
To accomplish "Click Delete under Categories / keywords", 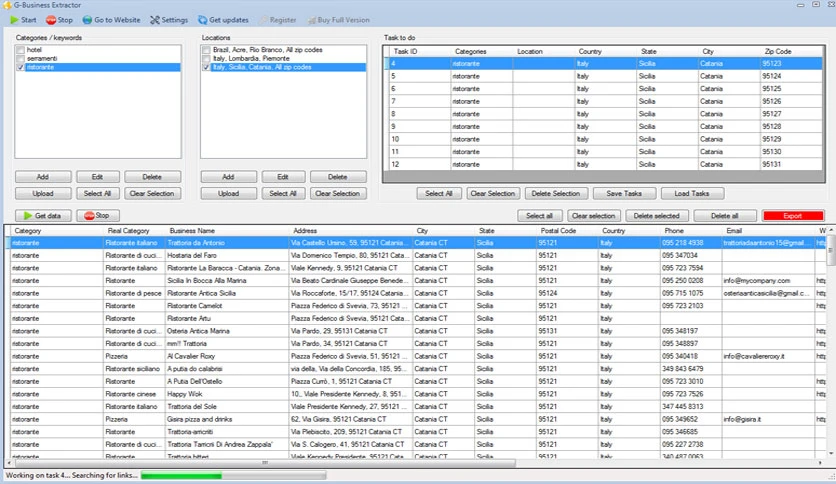I will [152, 176].
